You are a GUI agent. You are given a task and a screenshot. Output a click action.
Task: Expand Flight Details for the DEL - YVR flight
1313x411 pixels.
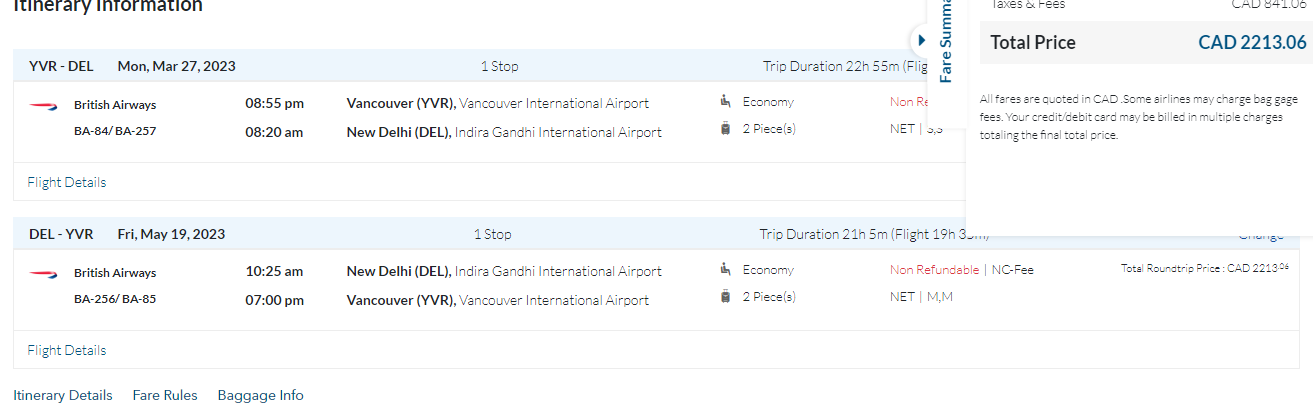pyautogui.click(x=67, y=350)
